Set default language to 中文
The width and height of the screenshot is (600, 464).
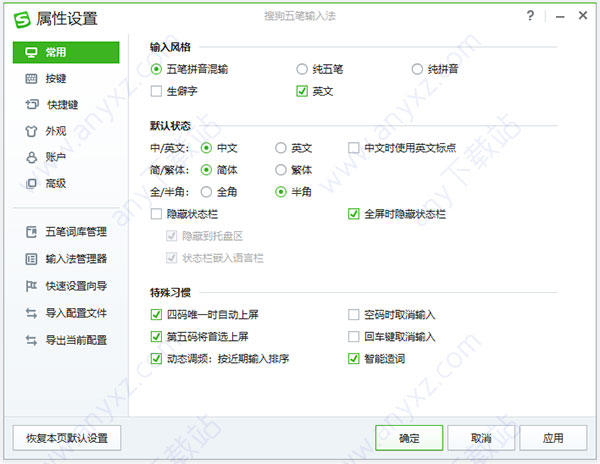pyautogui.click(x=206, y=148)
